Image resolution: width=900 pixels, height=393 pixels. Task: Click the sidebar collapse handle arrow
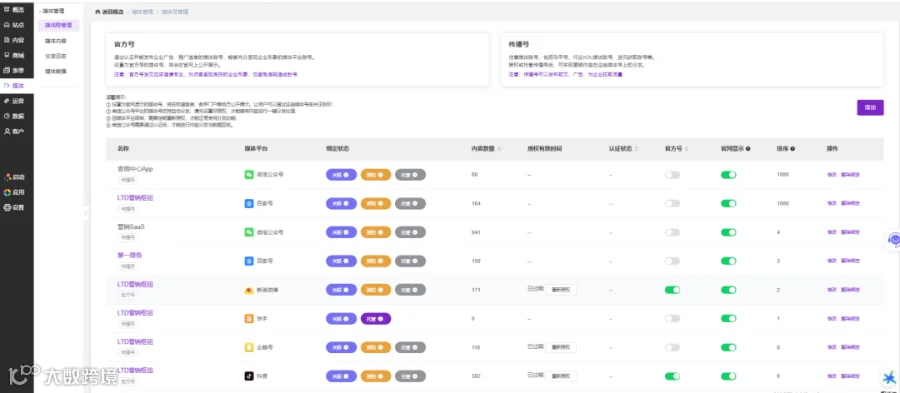coord(86,213)
